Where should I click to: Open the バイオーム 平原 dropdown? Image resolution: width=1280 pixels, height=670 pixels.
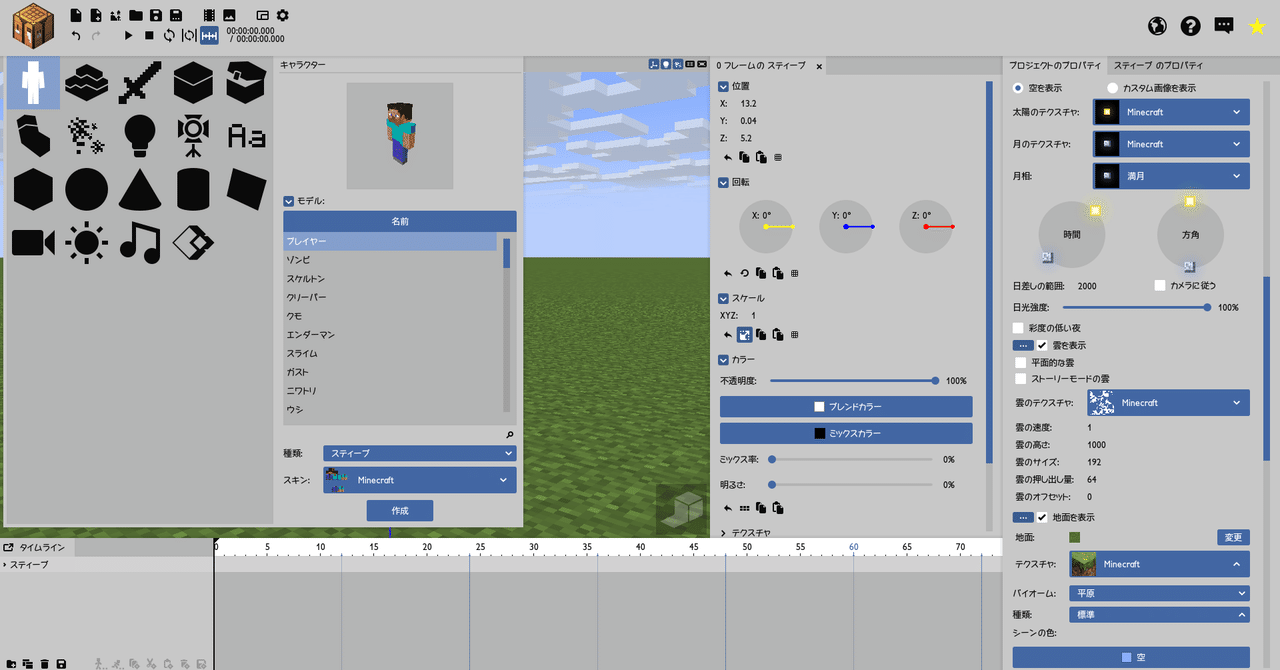[1160, 593]
